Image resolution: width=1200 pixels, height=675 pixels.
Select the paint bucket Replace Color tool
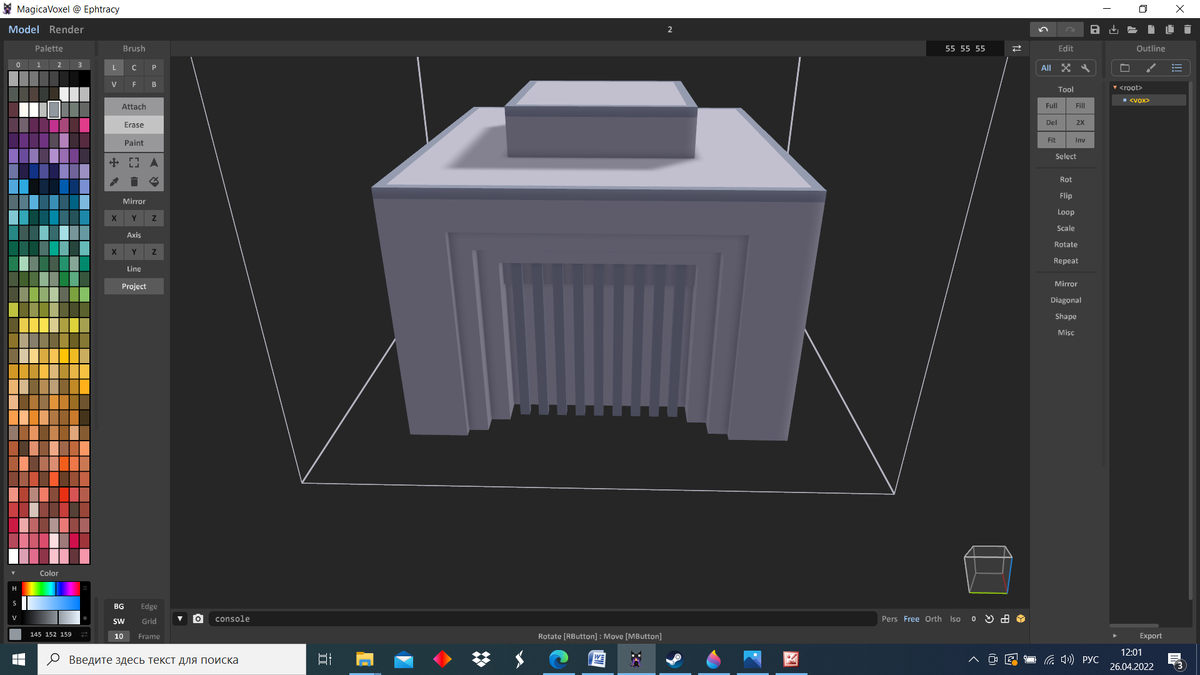pyautogui.click(x=154, y=181)
